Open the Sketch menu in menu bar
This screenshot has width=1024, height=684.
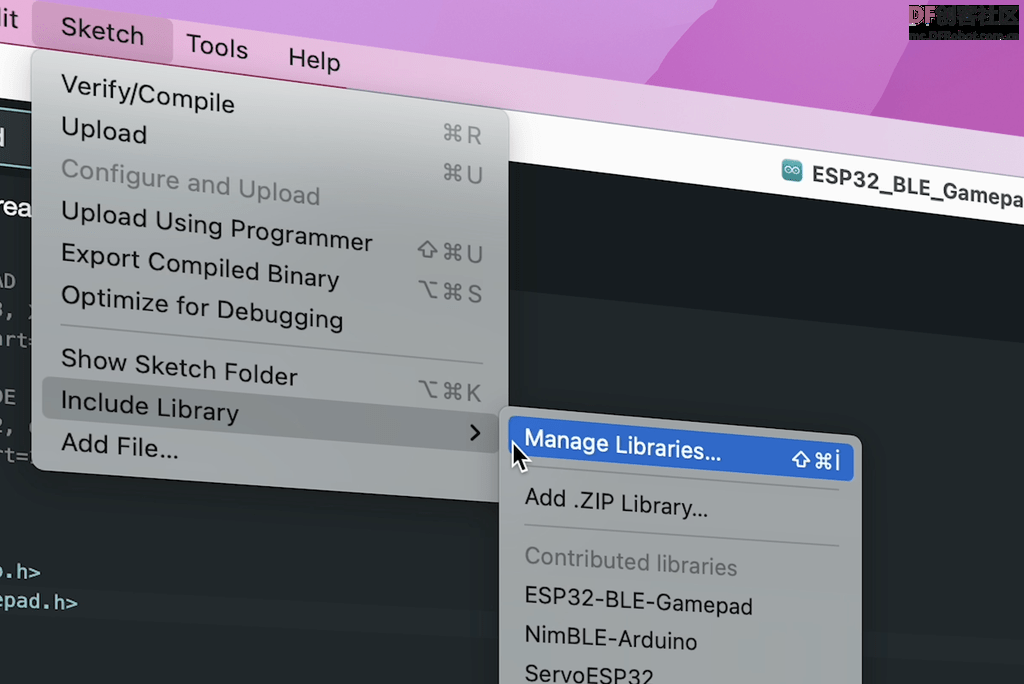point(103,31)
